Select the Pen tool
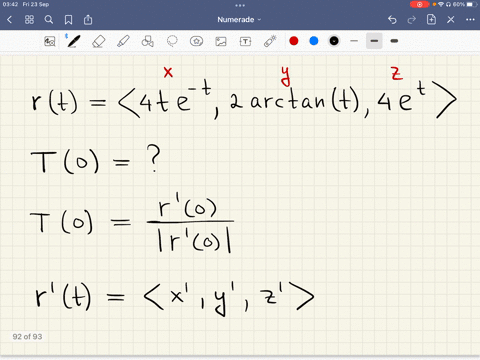Screen dimensions: 480x360 (73, 41)
